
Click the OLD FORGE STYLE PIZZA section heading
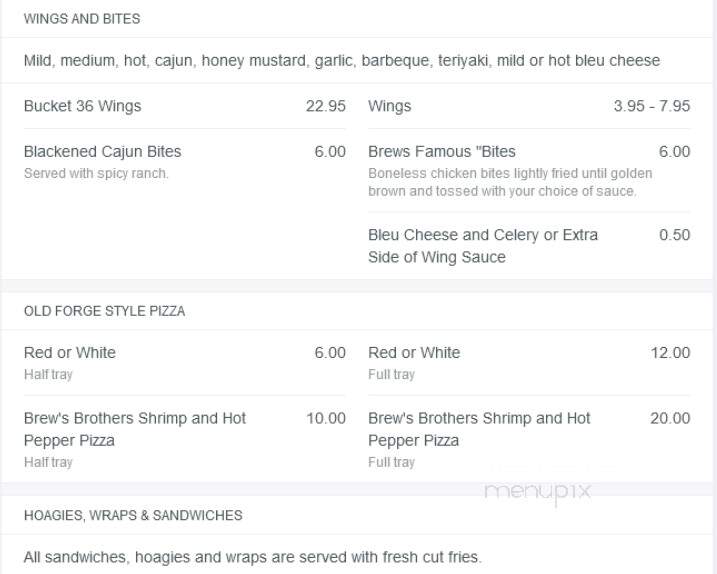[x=104, y=311]
